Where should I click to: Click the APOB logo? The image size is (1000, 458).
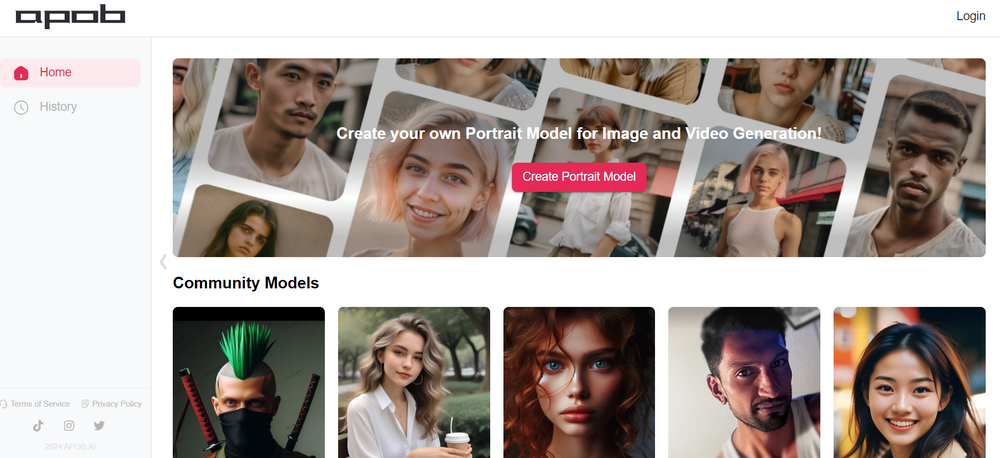tap(70, 17)
